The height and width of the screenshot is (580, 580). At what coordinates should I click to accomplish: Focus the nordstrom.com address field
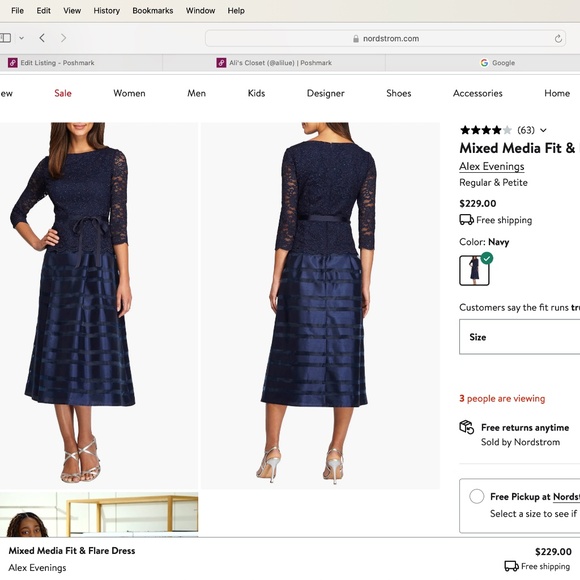point(385,38)
